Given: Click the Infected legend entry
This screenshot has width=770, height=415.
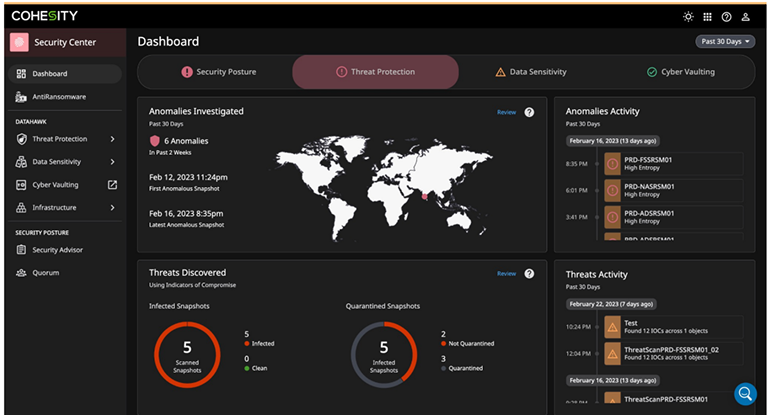Looking at the screenshot, I should (259, 343).
